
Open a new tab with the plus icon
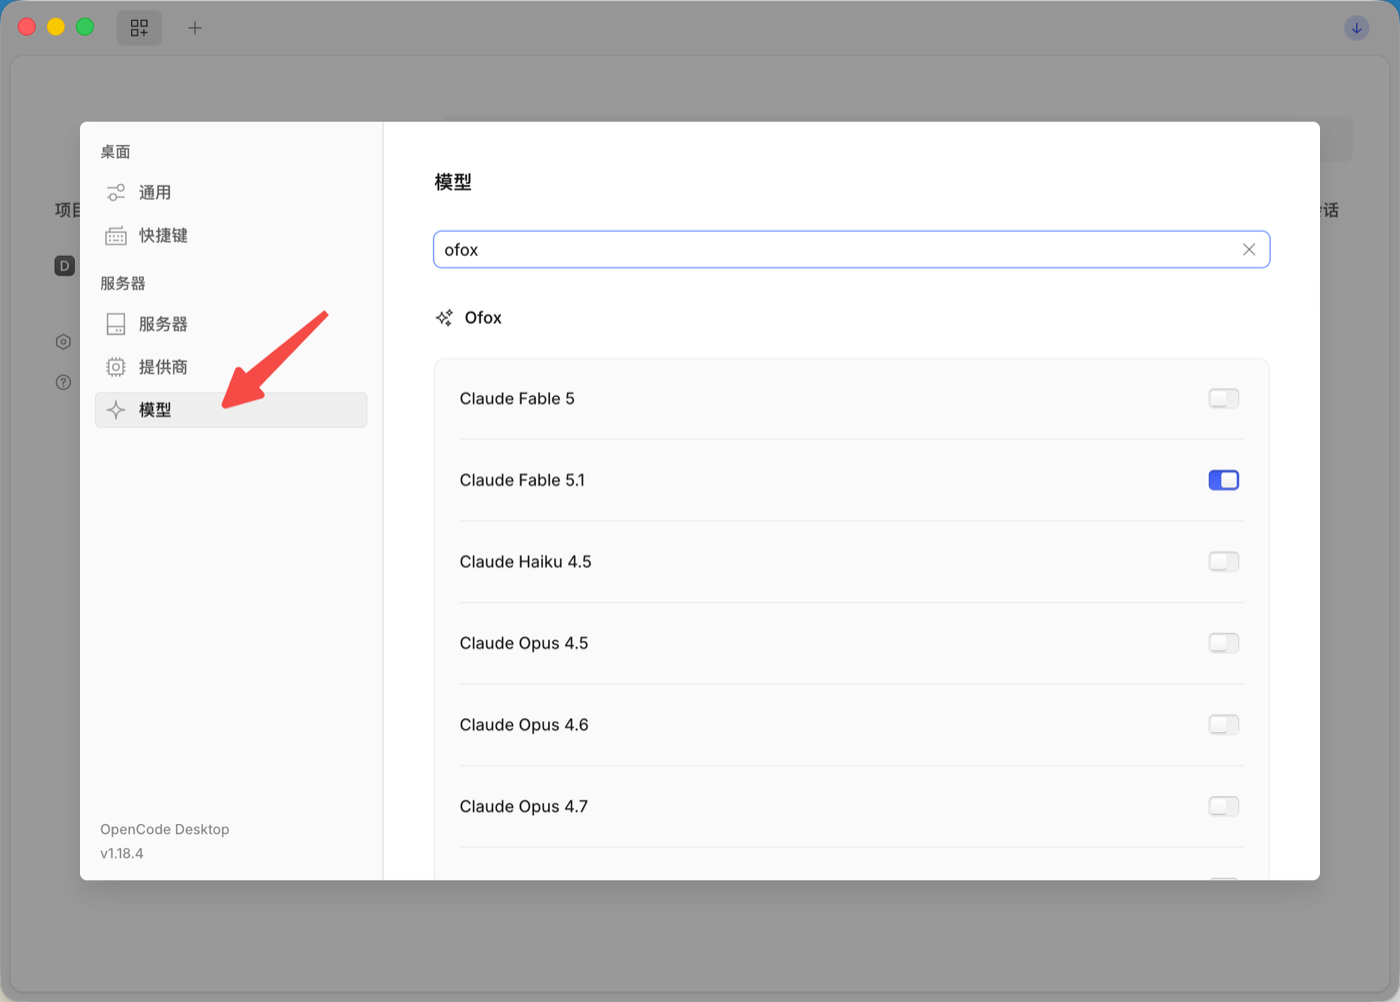click(x=195, y=28)
